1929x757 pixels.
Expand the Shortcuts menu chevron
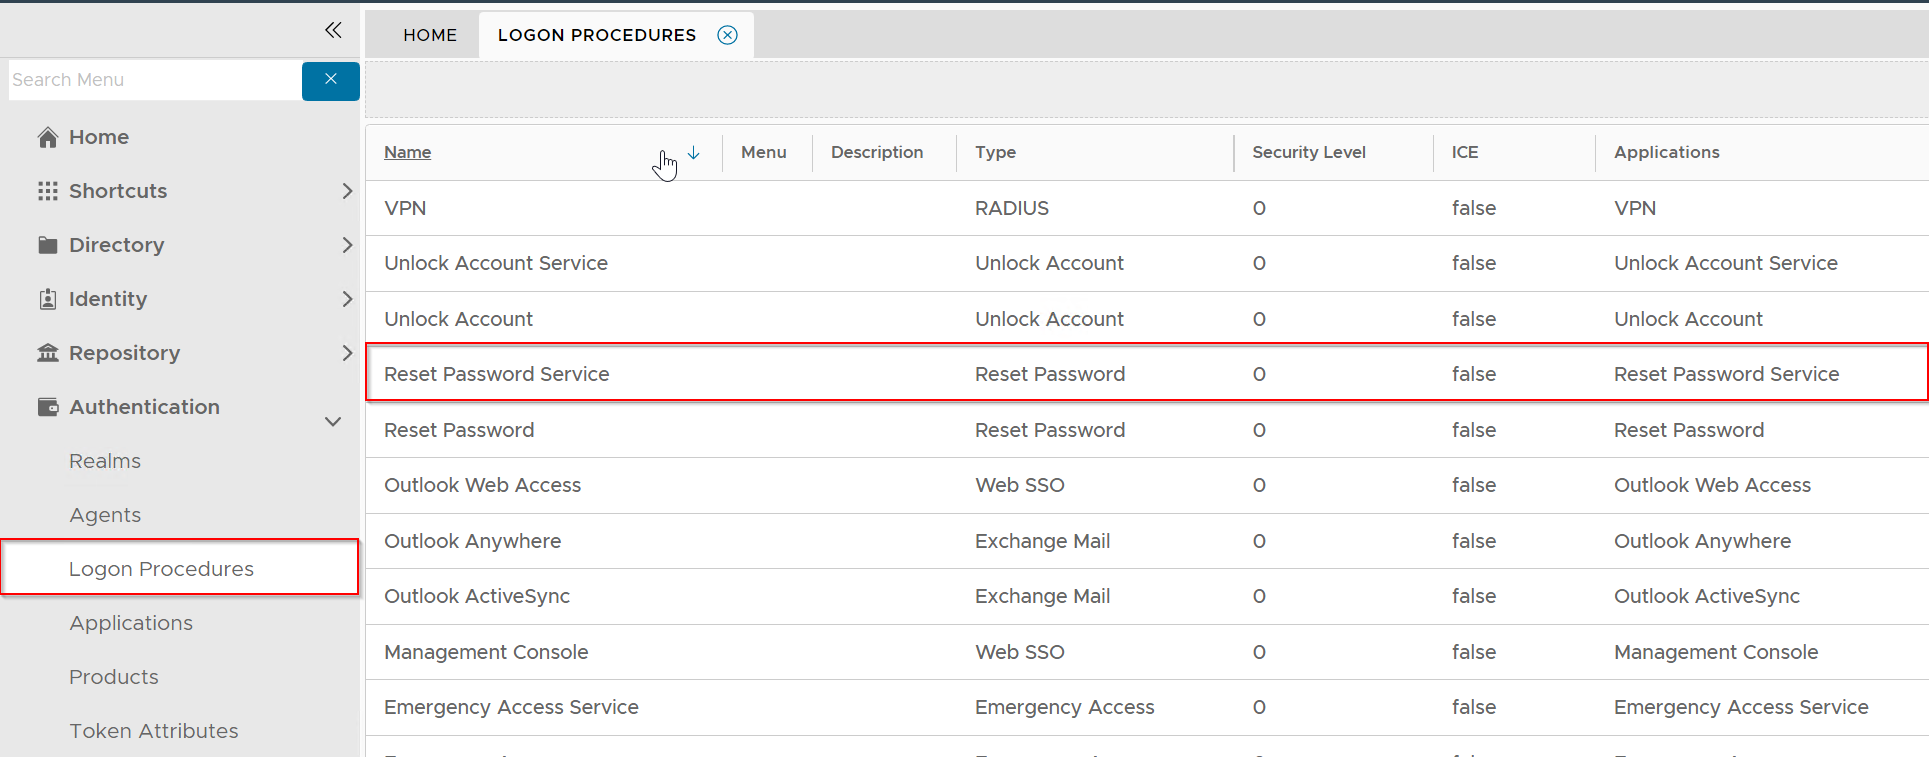[346, 191]
